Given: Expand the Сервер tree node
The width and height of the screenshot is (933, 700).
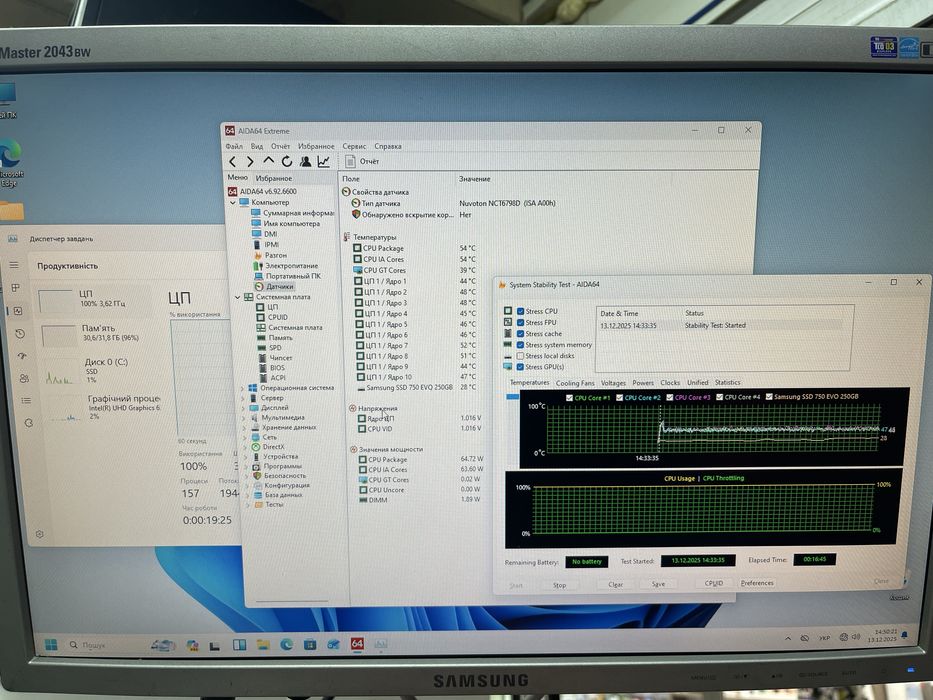Looking at the screenshot, I should click(243, 398).
